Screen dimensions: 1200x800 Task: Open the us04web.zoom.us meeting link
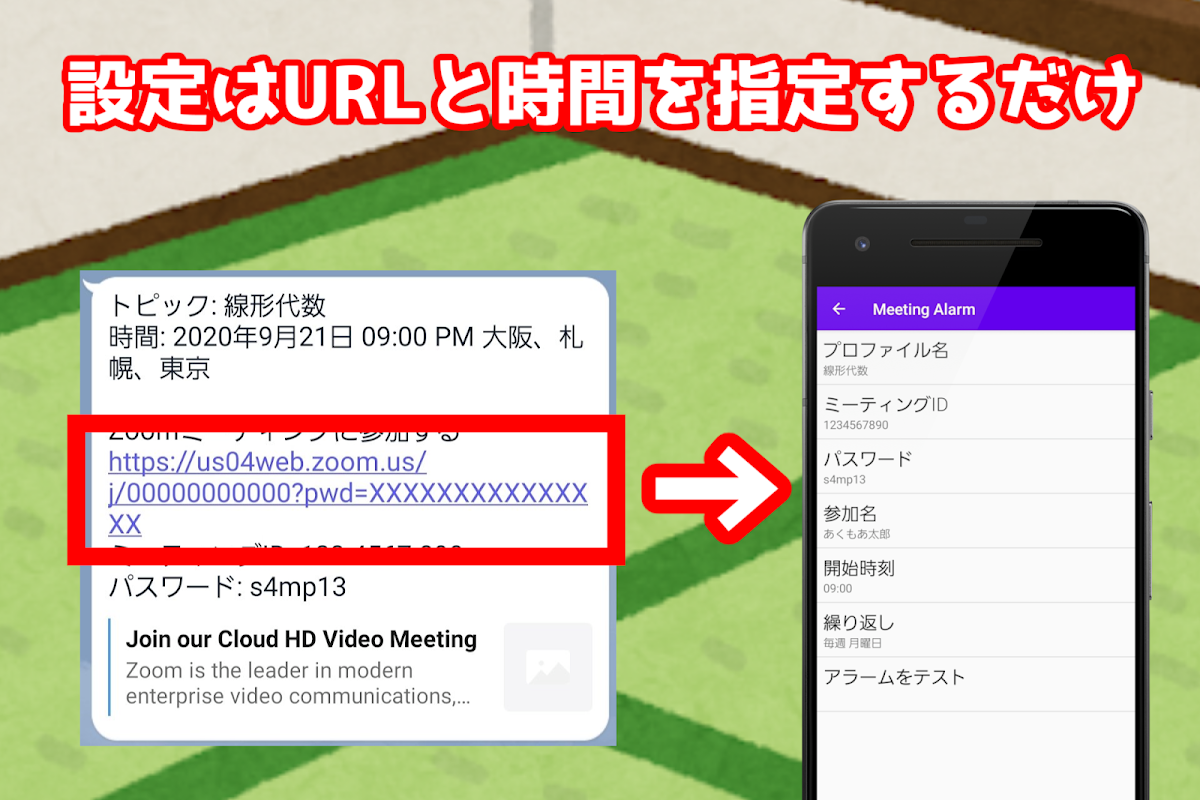[x=347, y=493]
